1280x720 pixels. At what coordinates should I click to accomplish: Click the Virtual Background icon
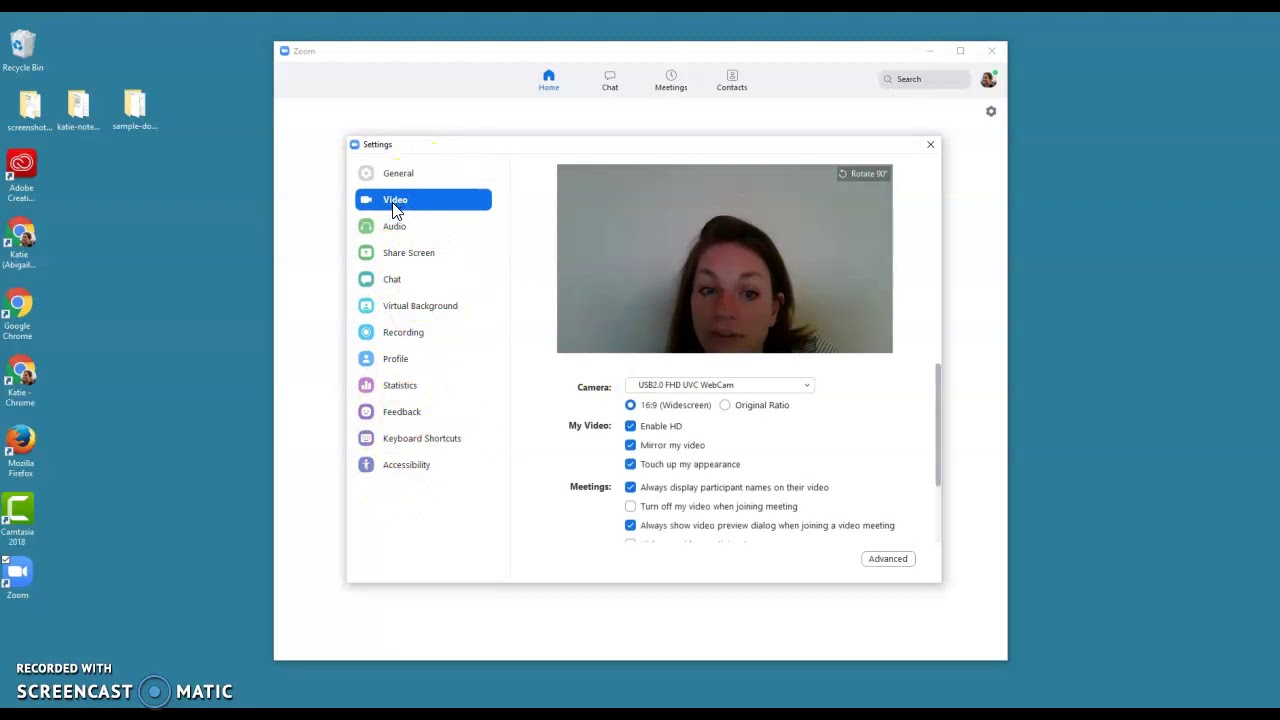[366, 306]
